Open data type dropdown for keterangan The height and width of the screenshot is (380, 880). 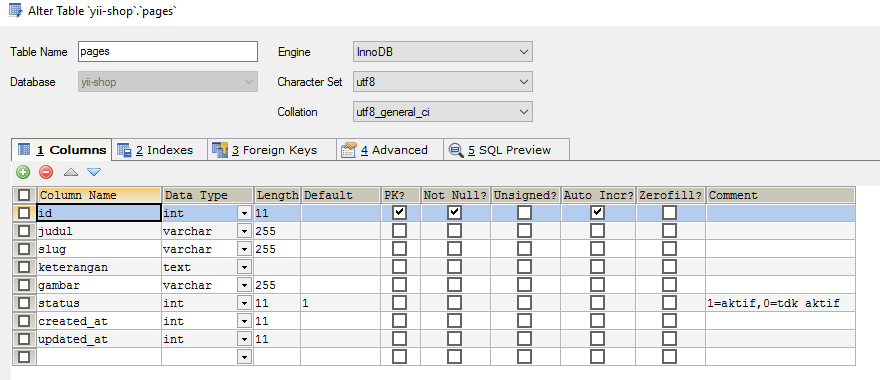point(244,267)
